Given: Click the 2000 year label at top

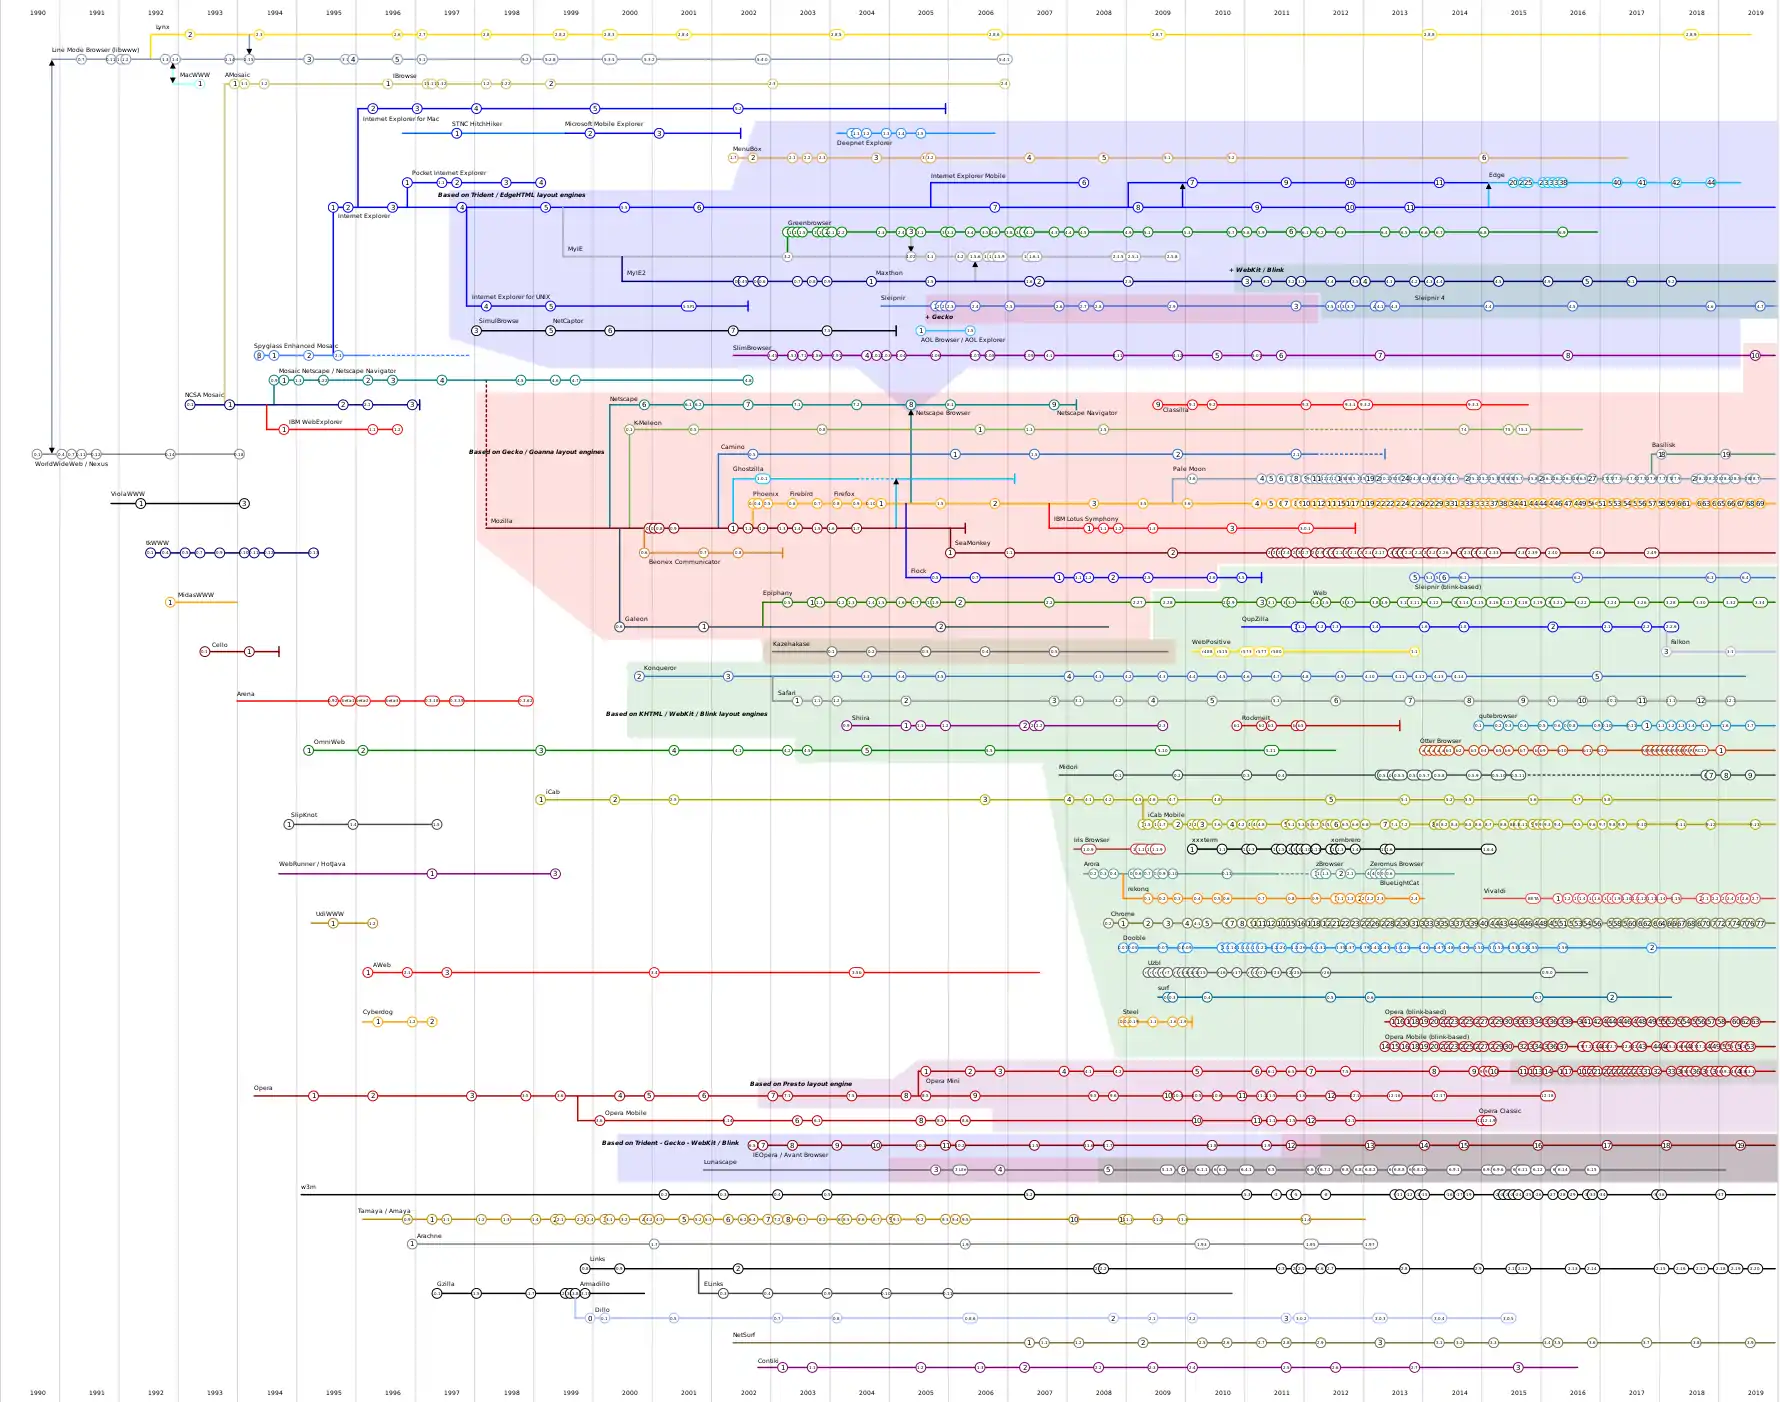Looking at the screenshot, I should tap(629, 13).
